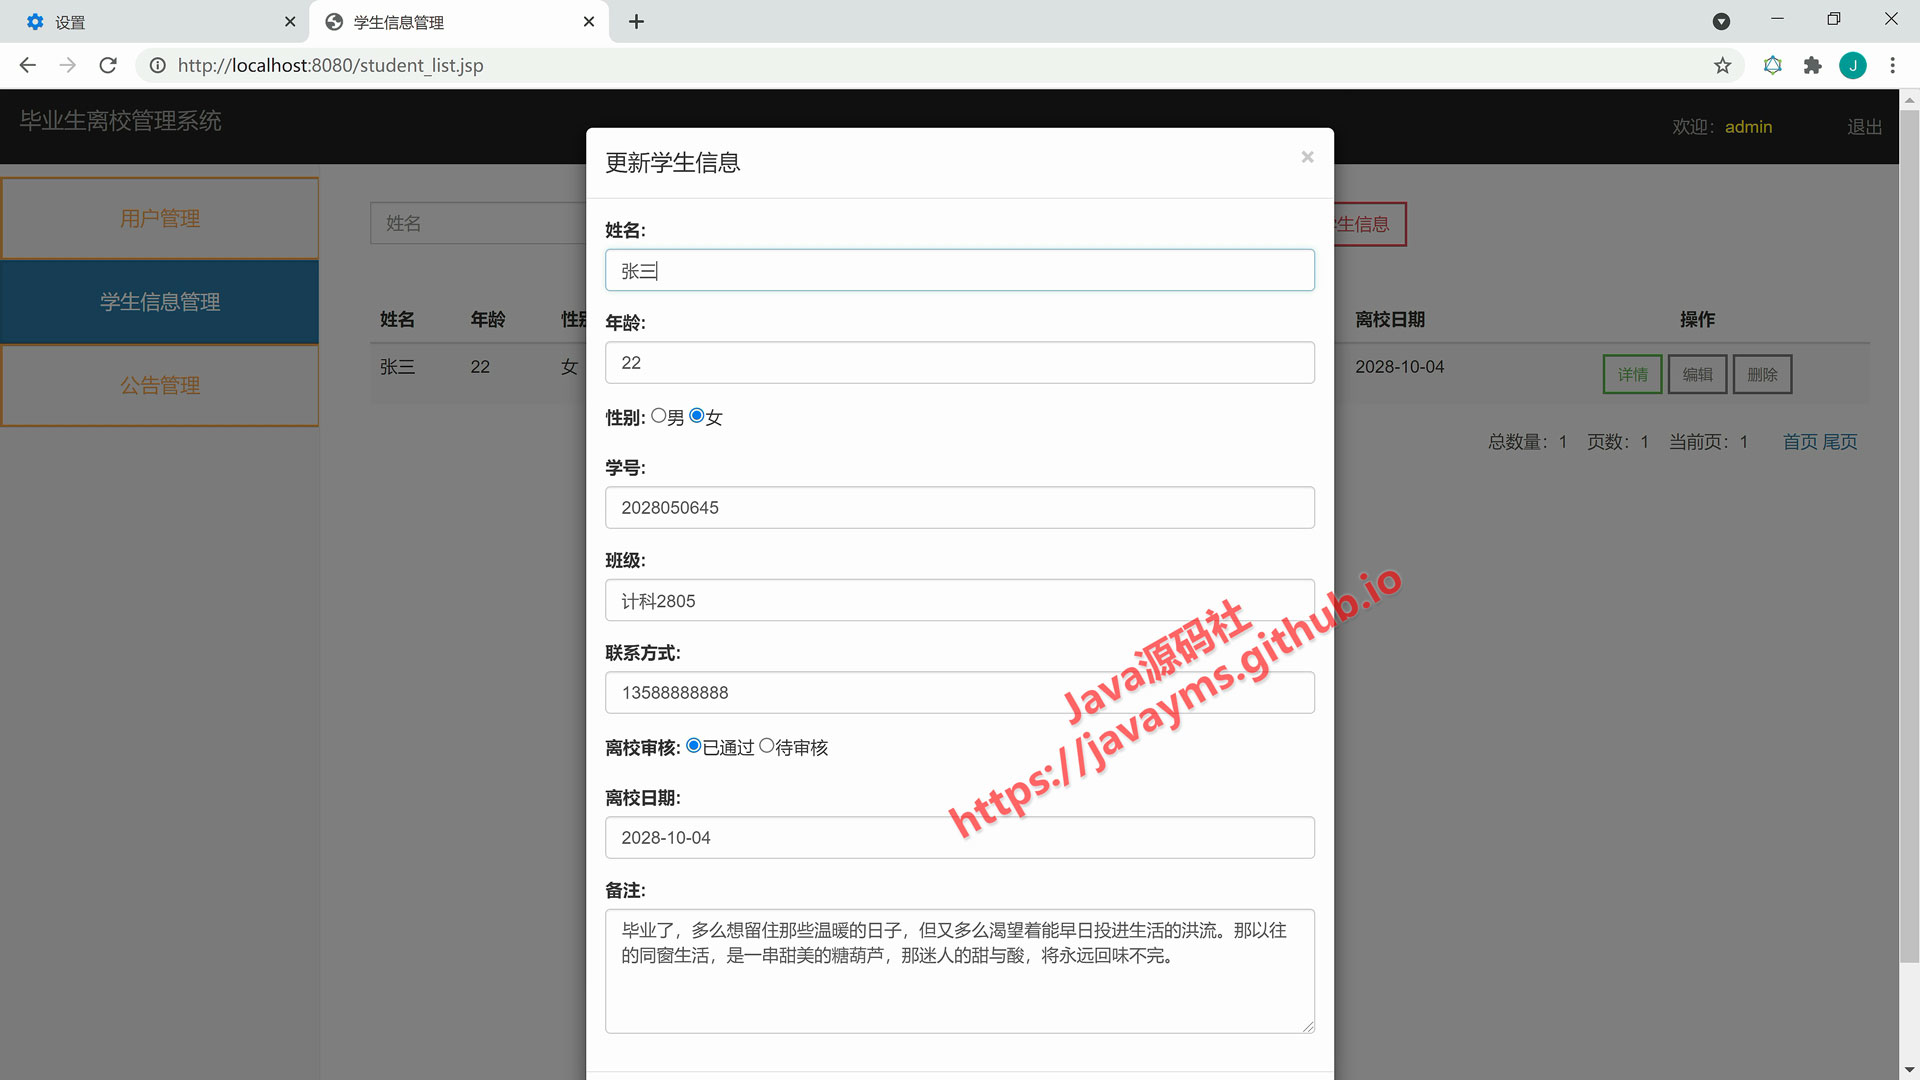This screenshot has height=1080, width=1920.
Task: Open 学生信息管理 in the sidebar
Action: pos(160,302)
